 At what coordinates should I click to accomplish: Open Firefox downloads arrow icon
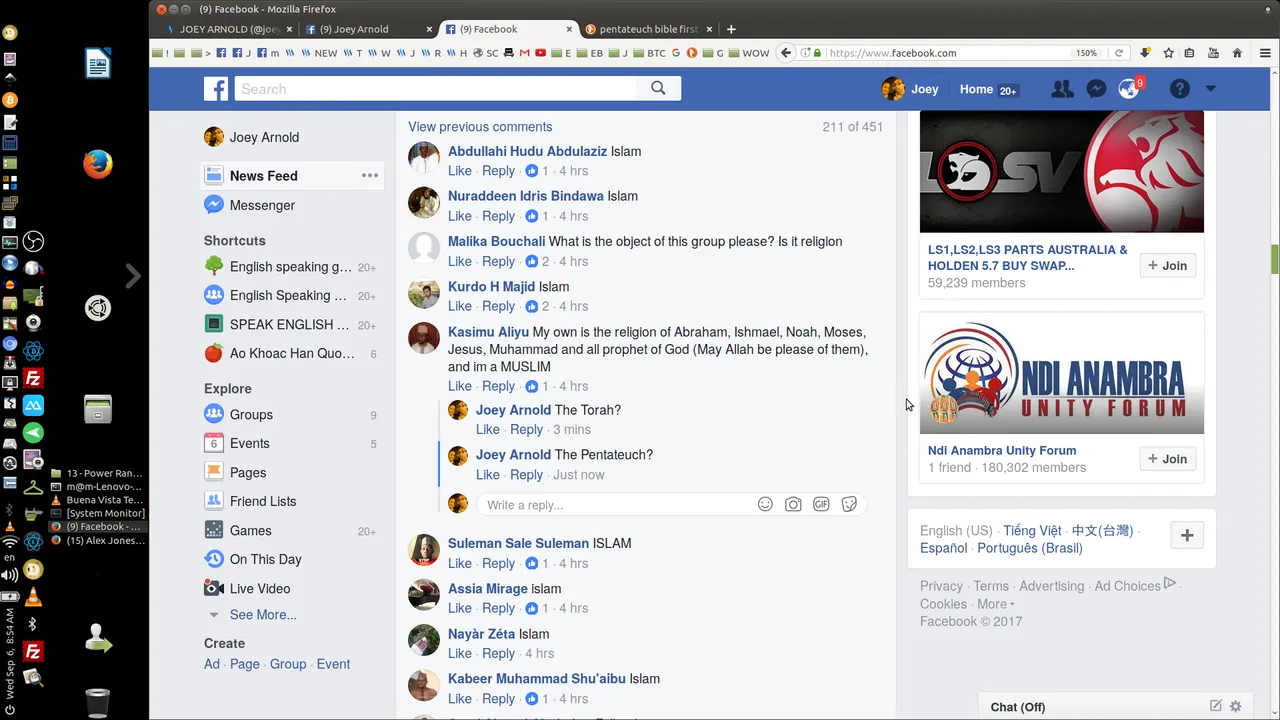1145,53
